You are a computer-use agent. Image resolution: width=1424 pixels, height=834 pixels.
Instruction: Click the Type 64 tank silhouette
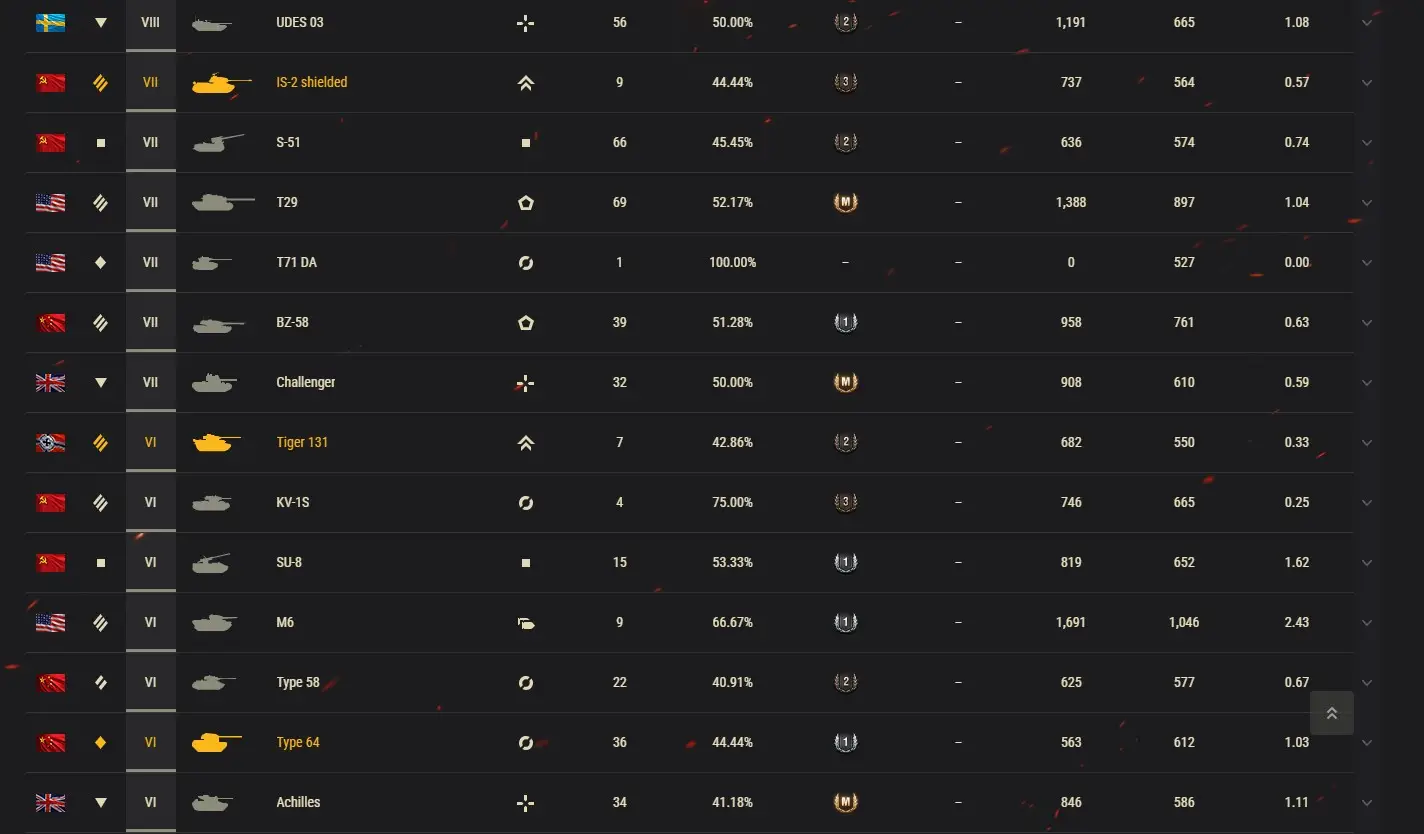(215, 743)
